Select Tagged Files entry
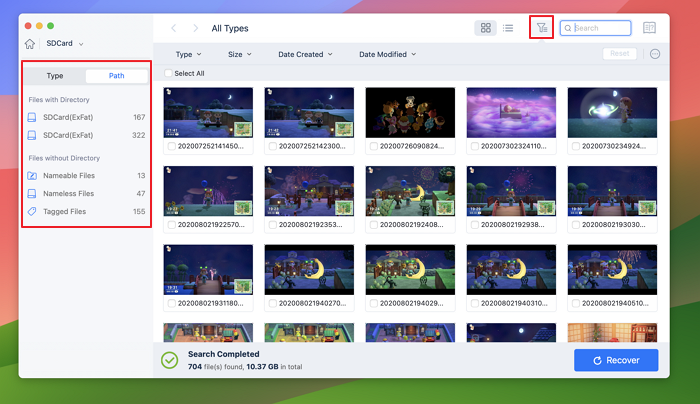This screenshot has height=404, width=700. 86,211
